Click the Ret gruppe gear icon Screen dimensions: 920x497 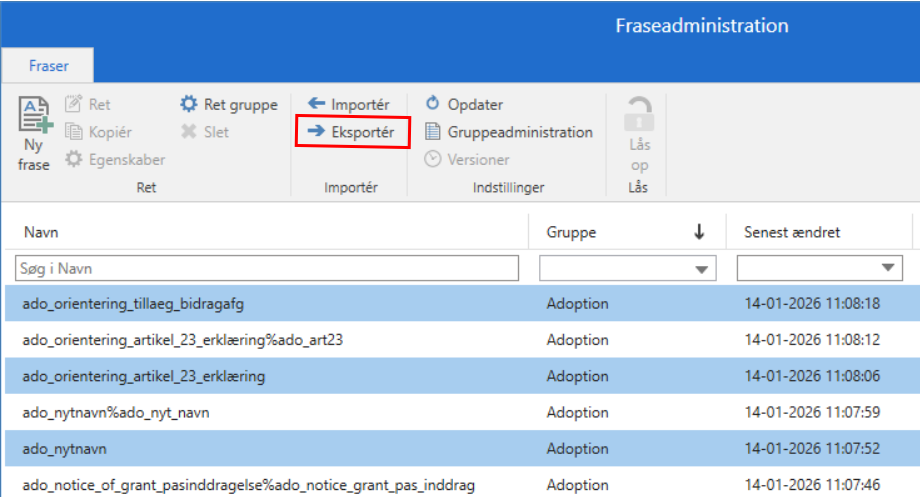188,104
